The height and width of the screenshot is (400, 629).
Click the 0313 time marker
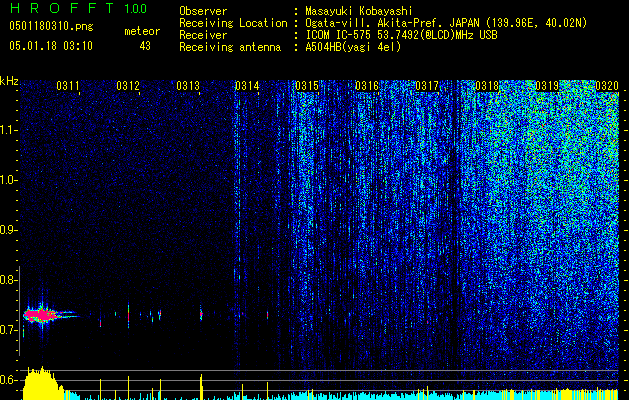pos(188,85)
